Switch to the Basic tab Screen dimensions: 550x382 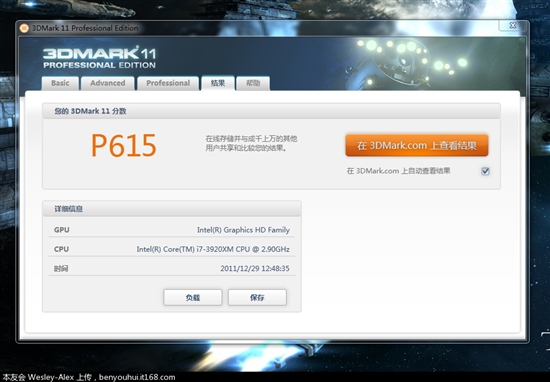(x=60, y=83)
